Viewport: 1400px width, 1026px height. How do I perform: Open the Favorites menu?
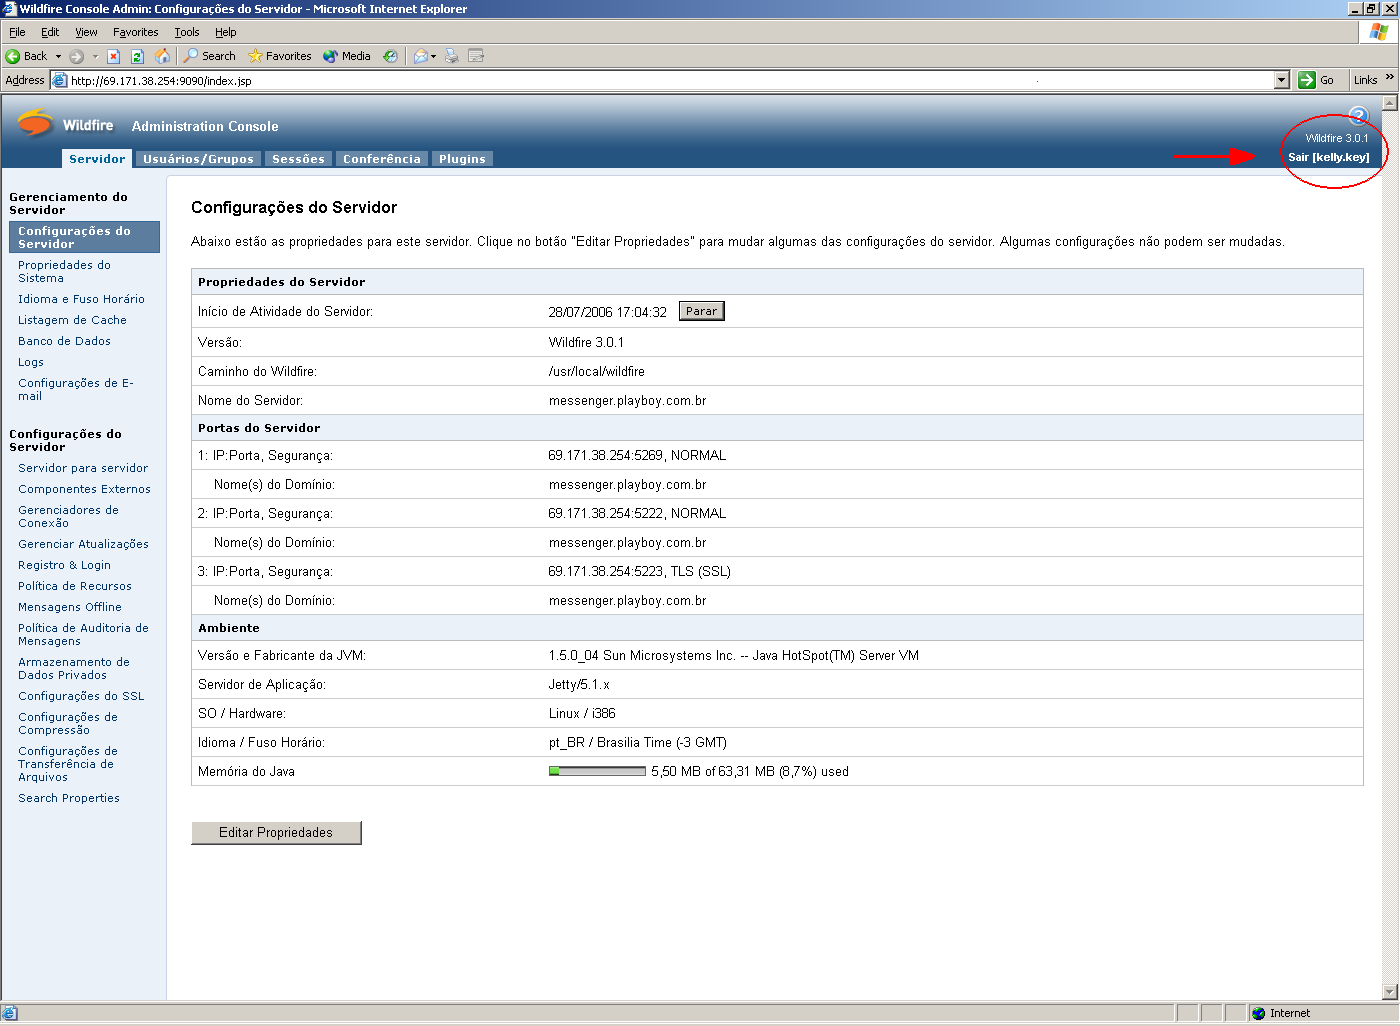pyautogui.click(x=135, y=32)
